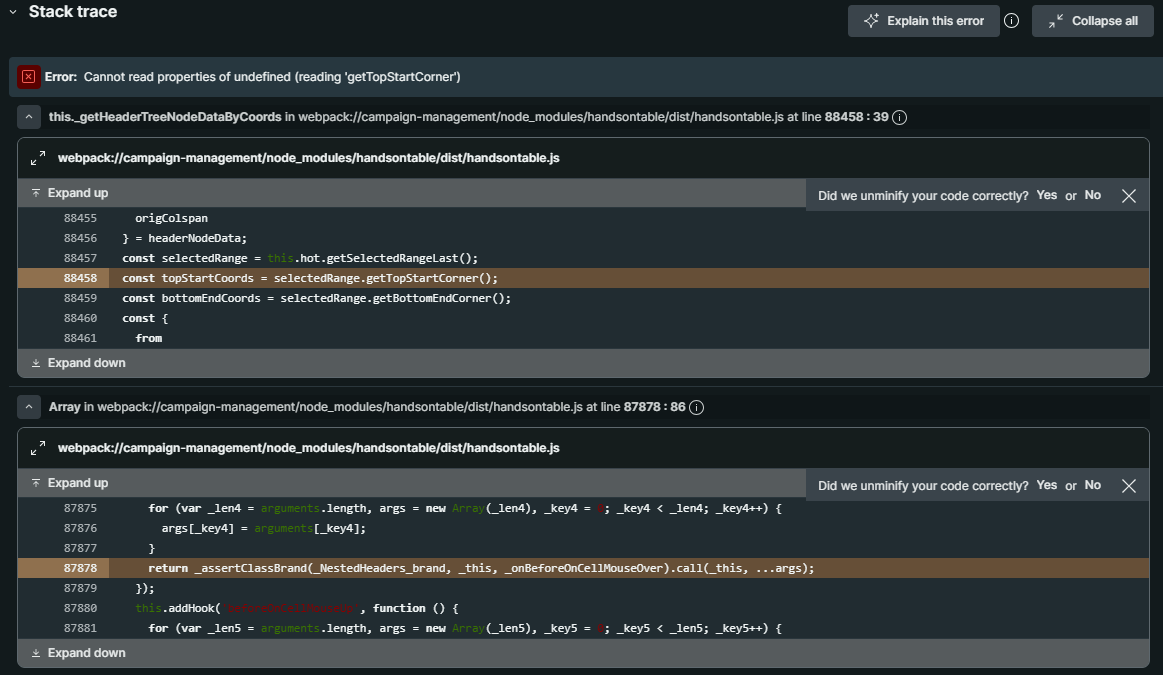Viewport: 1163px width, 675px height.
Task: Expand second code snippet to fullscreen
Action: pyautogui.click(x=38, y=448)
